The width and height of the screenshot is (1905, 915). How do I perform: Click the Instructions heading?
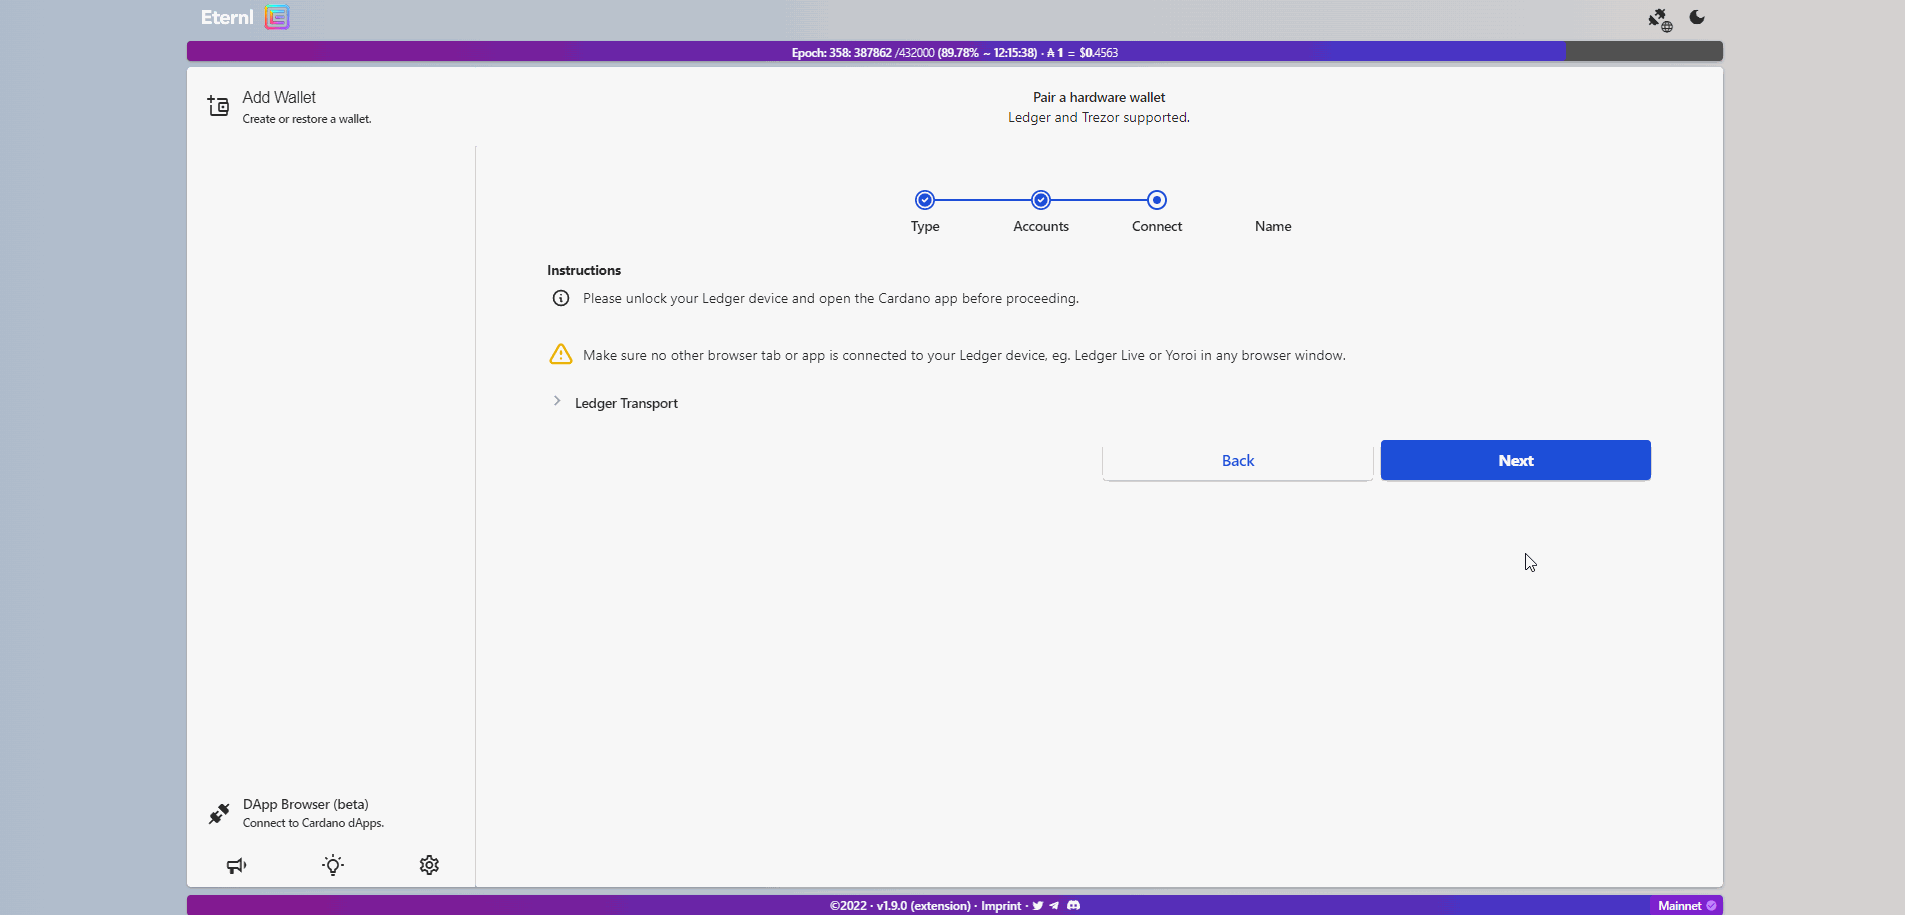(584, 270)
